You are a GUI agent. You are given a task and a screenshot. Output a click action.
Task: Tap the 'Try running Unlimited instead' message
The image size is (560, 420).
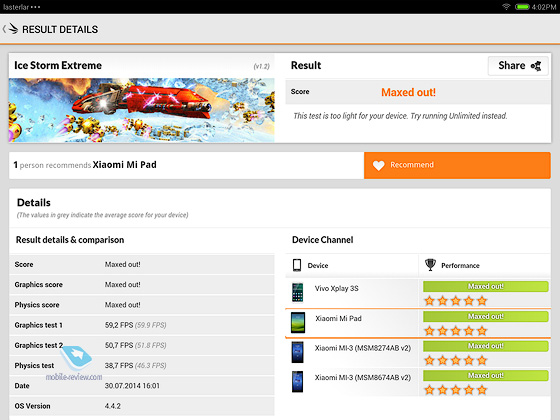pyautogui.click(x=459, y=116)
